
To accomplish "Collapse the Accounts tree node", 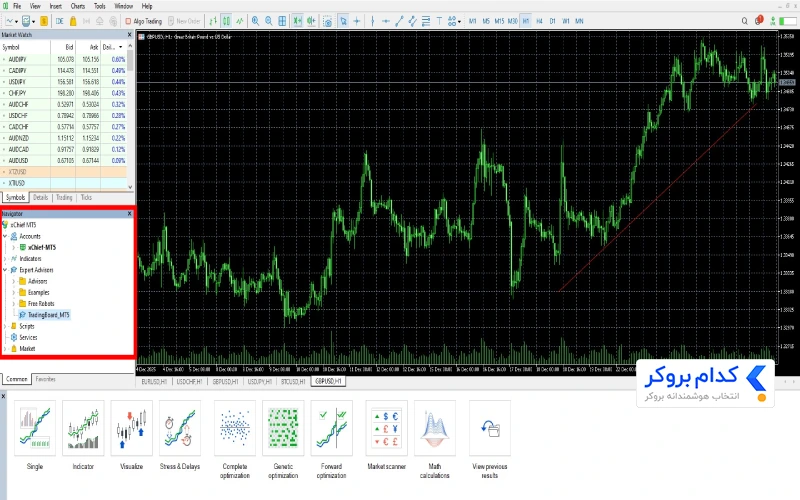I will (5, 236).
